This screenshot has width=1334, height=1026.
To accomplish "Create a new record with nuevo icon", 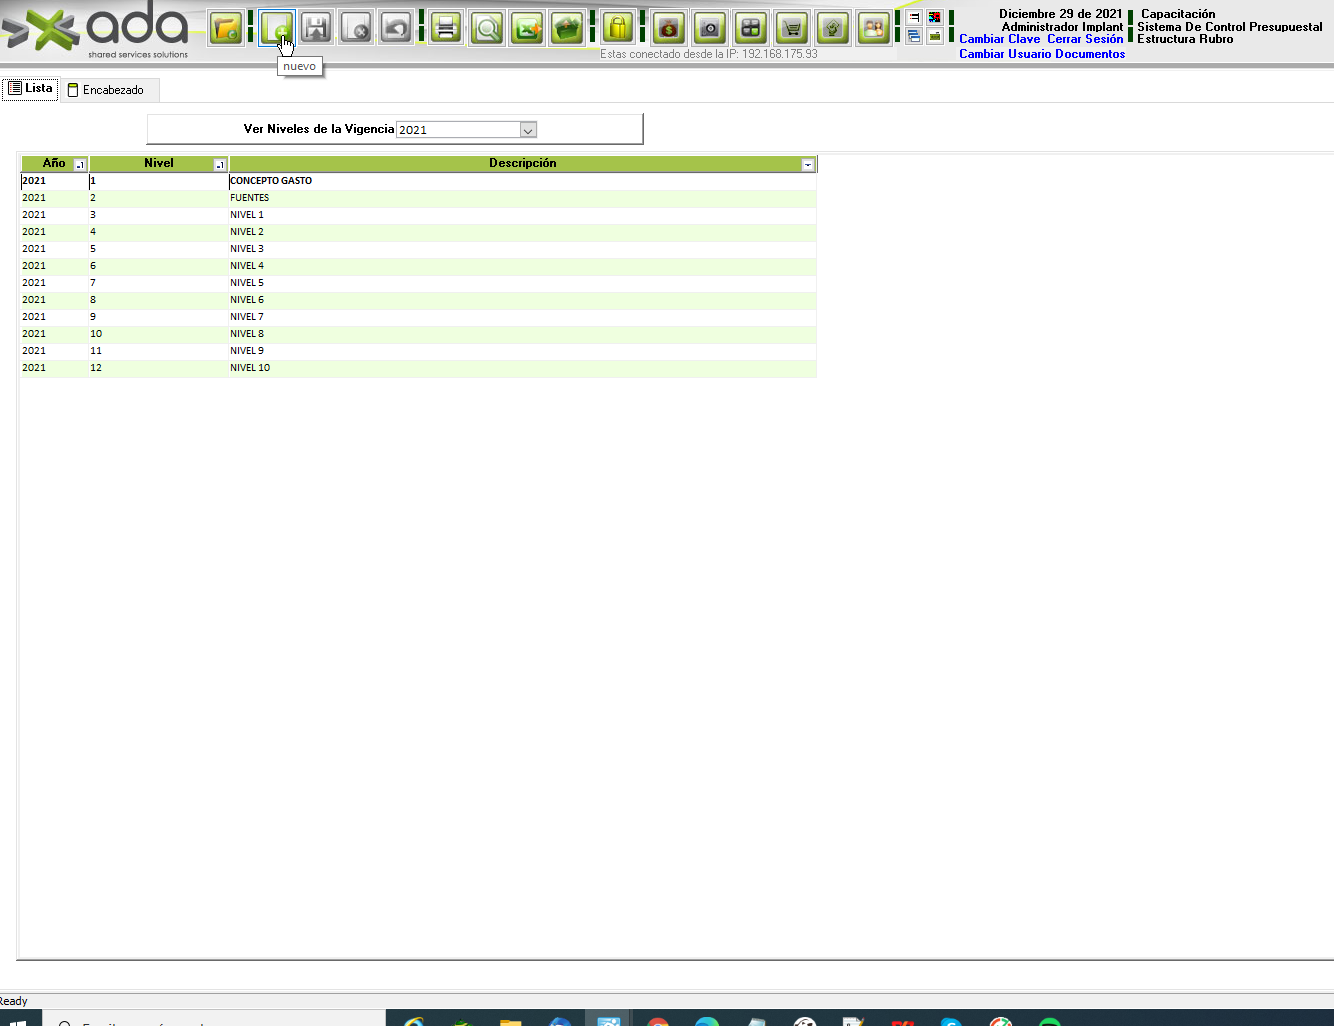I will coord(275,28).
